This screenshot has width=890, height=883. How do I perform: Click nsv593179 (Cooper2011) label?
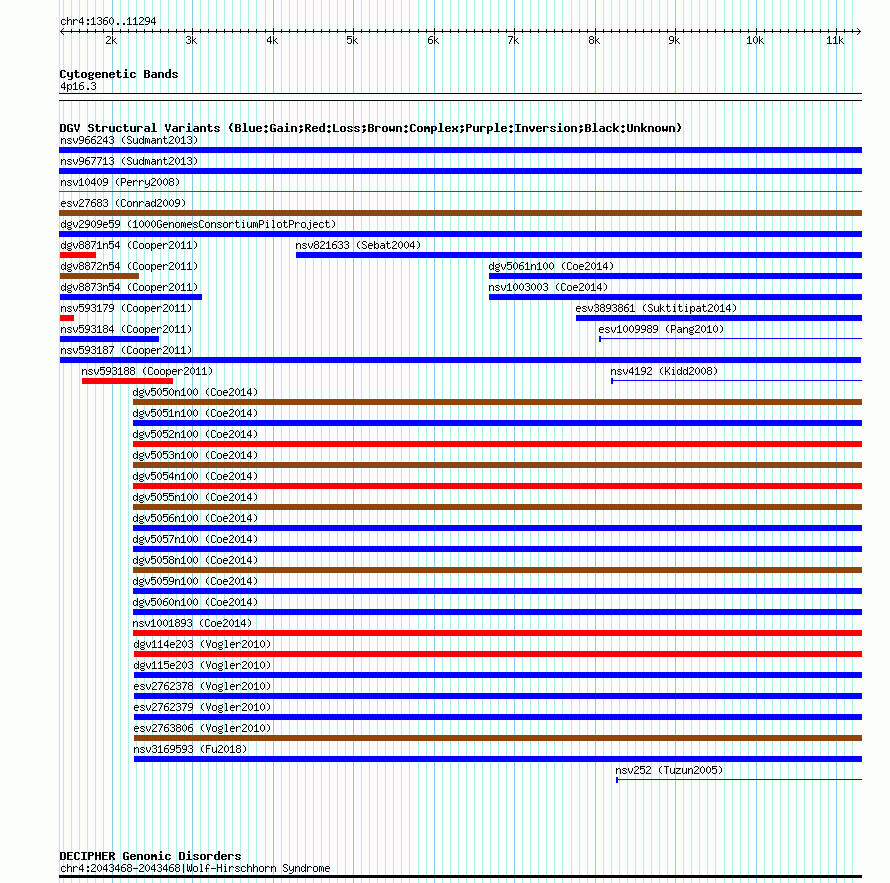point(126,308)
